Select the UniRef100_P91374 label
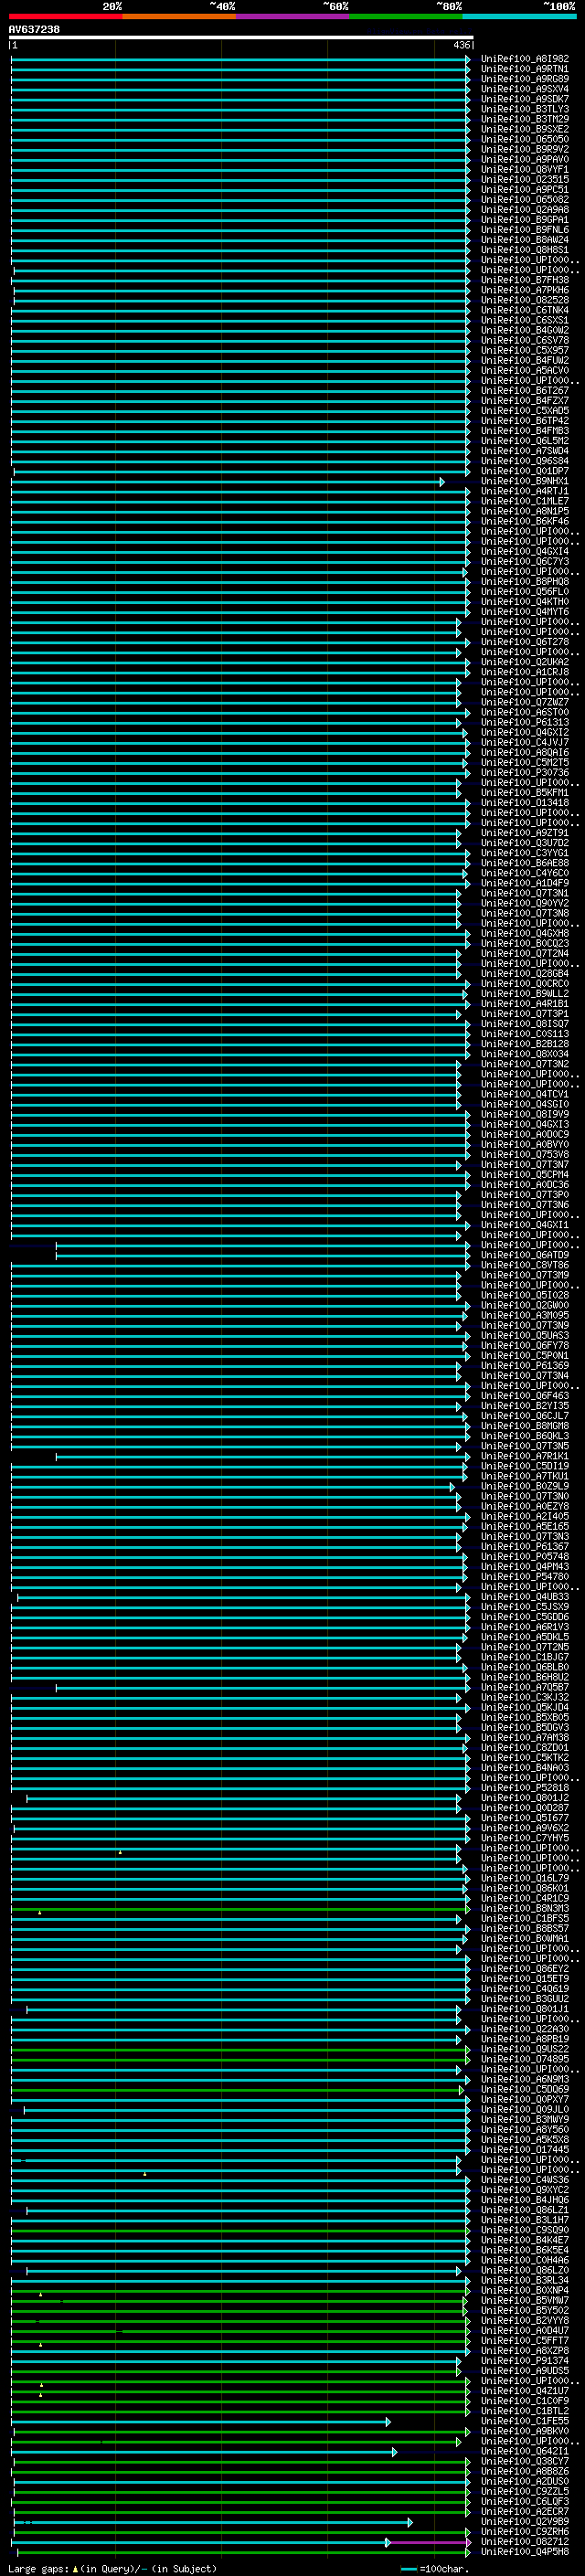The width and height of the screenshot is (585, 2576). point(525,2360)
